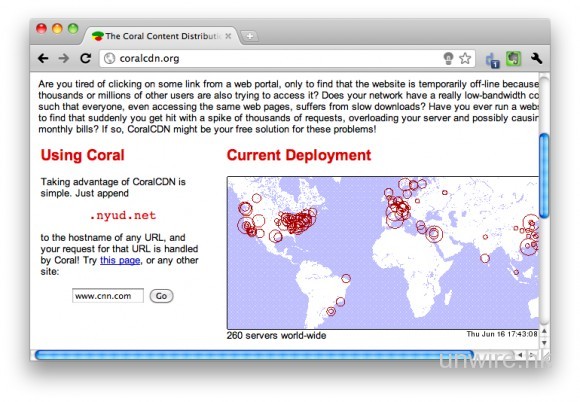Open a new tab with plus button
This screenshot has width=580, height=402.
click(x=250, y=36)
